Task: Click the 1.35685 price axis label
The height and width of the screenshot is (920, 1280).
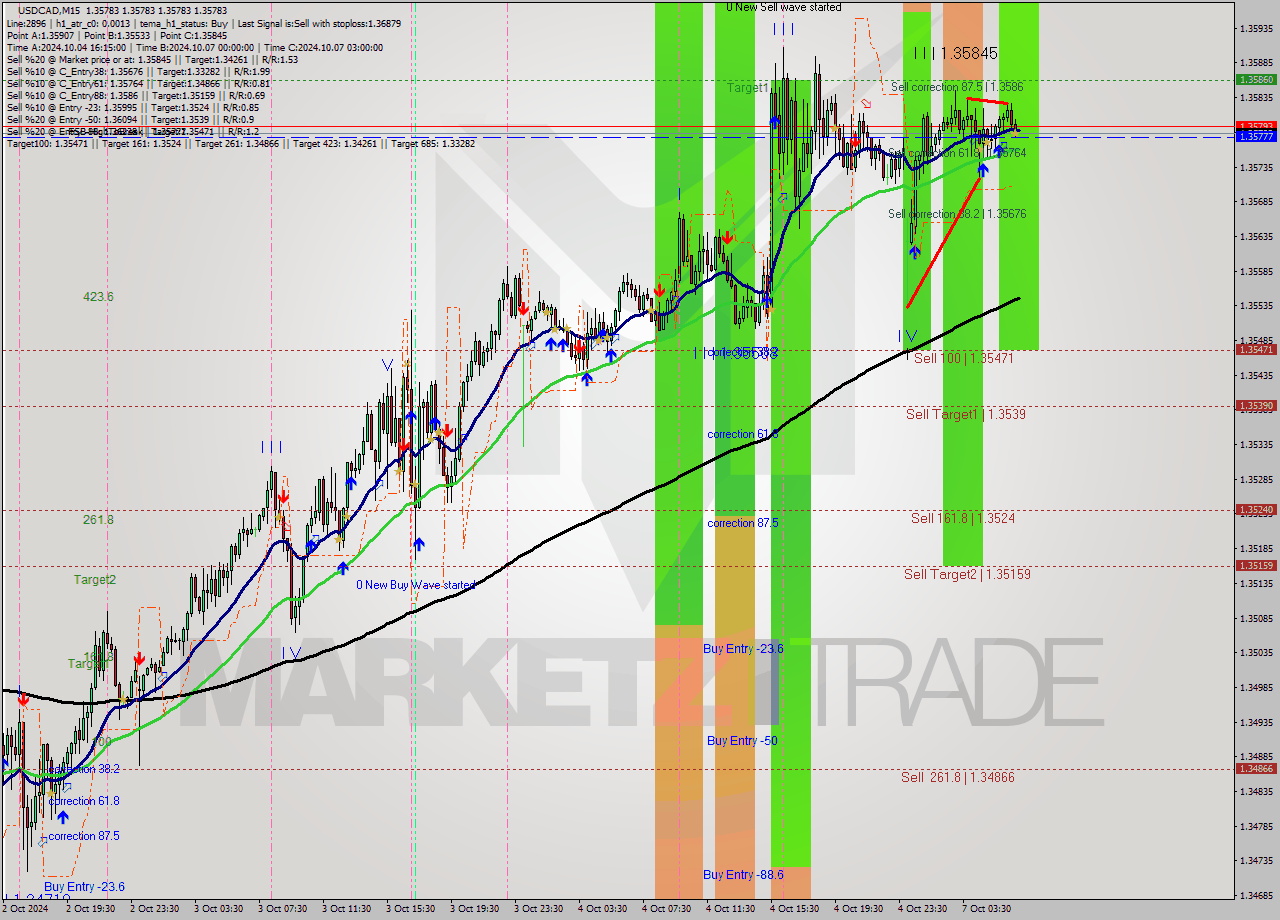Action: (1256, 201)
